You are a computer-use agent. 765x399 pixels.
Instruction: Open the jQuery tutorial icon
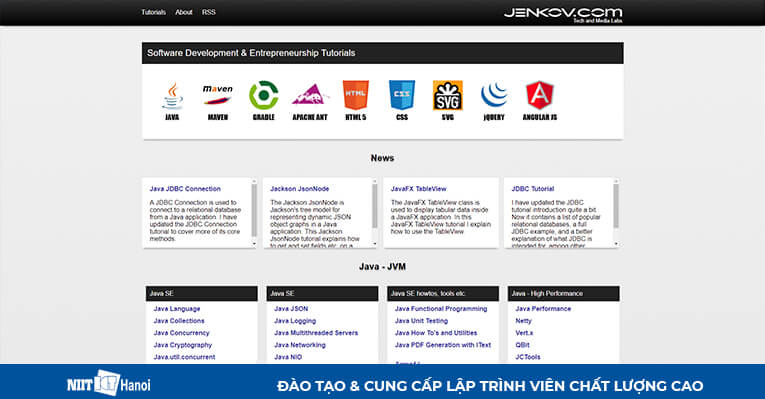494,100
